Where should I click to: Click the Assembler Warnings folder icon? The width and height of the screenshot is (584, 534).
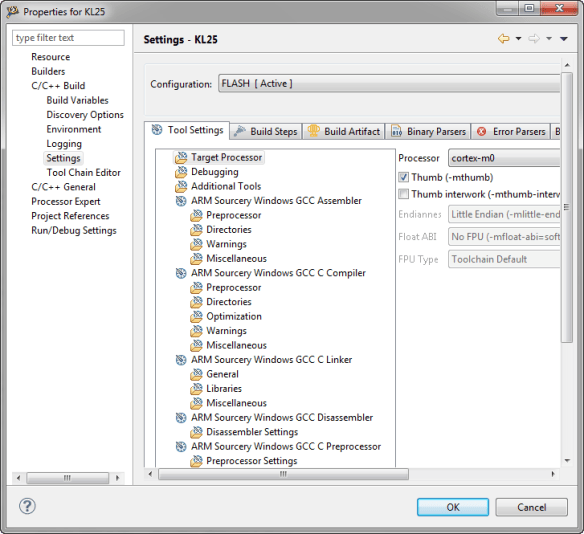(x=196, y=245)
